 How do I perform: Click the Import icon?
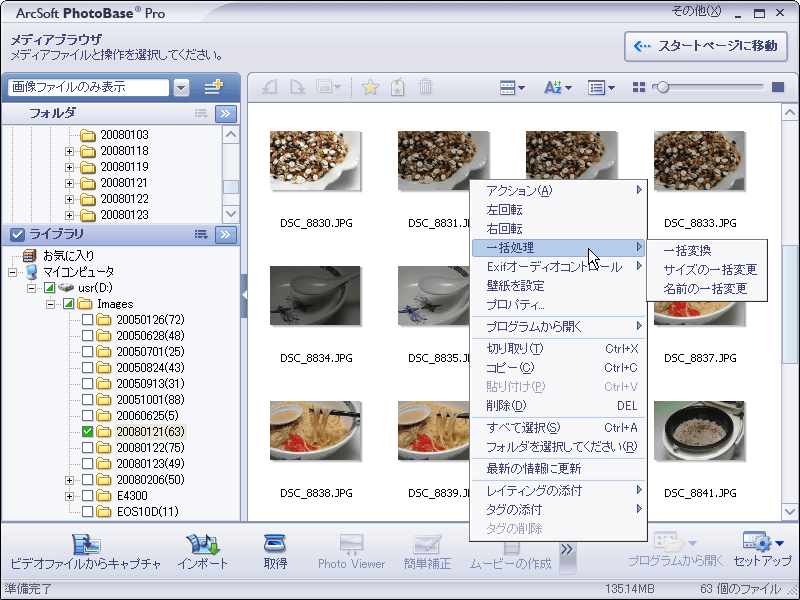pyautogui.click(x=203, y=544)
